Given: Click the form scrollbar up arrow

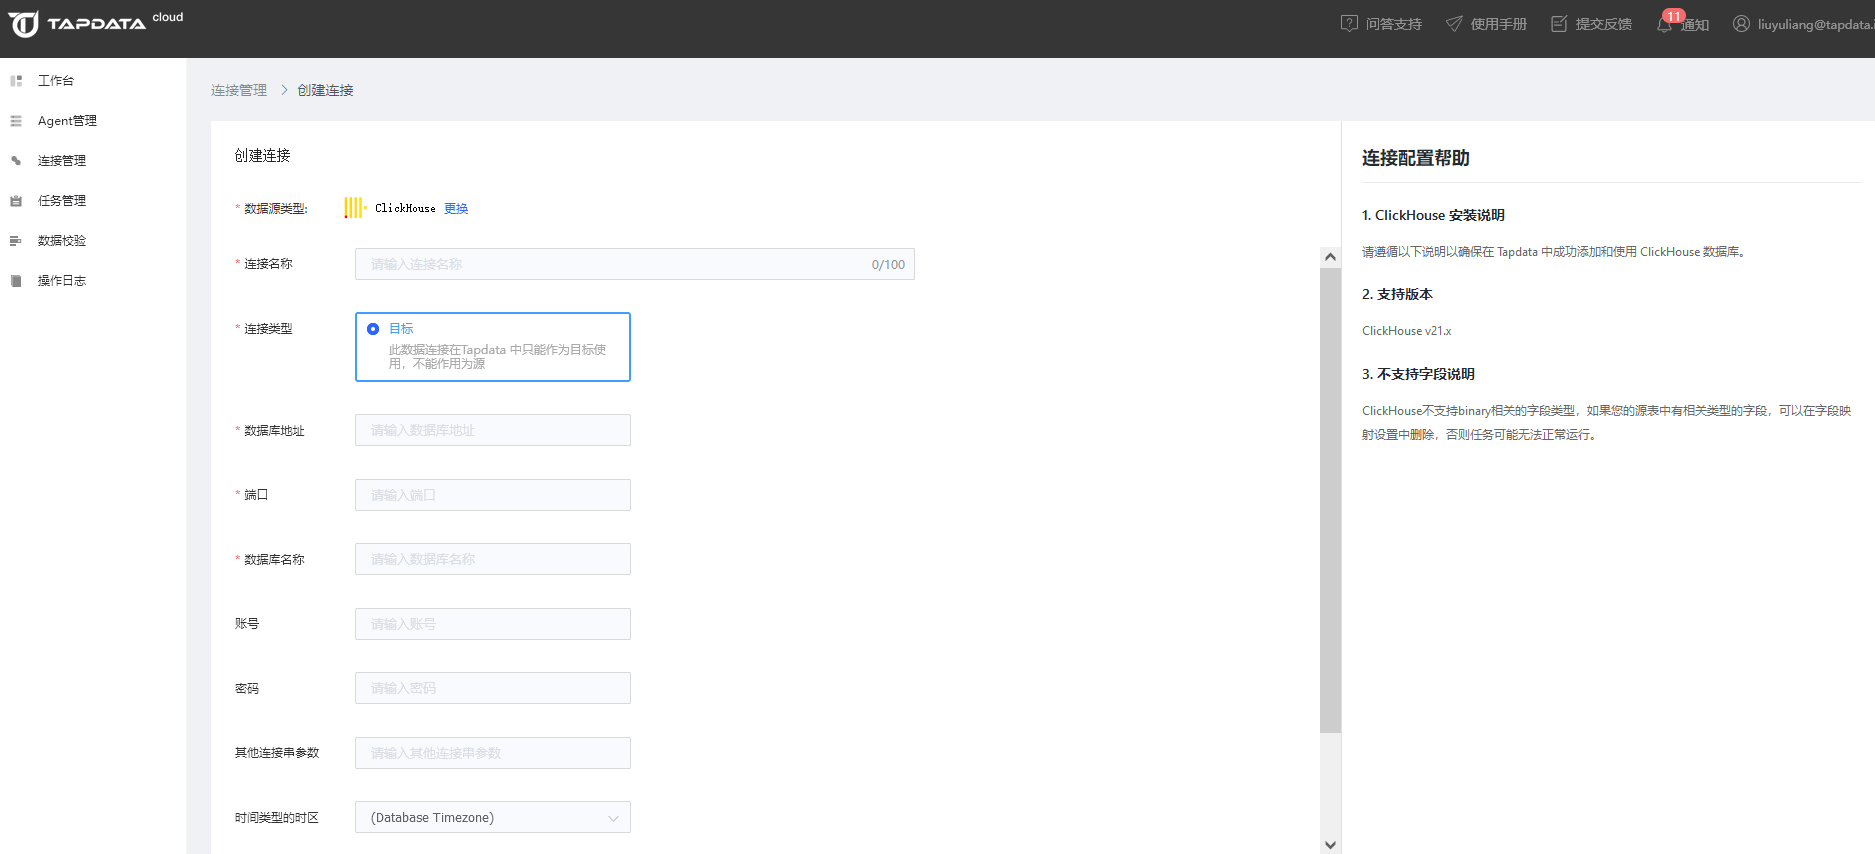Looking at the screenshot, I should 1330,257.
